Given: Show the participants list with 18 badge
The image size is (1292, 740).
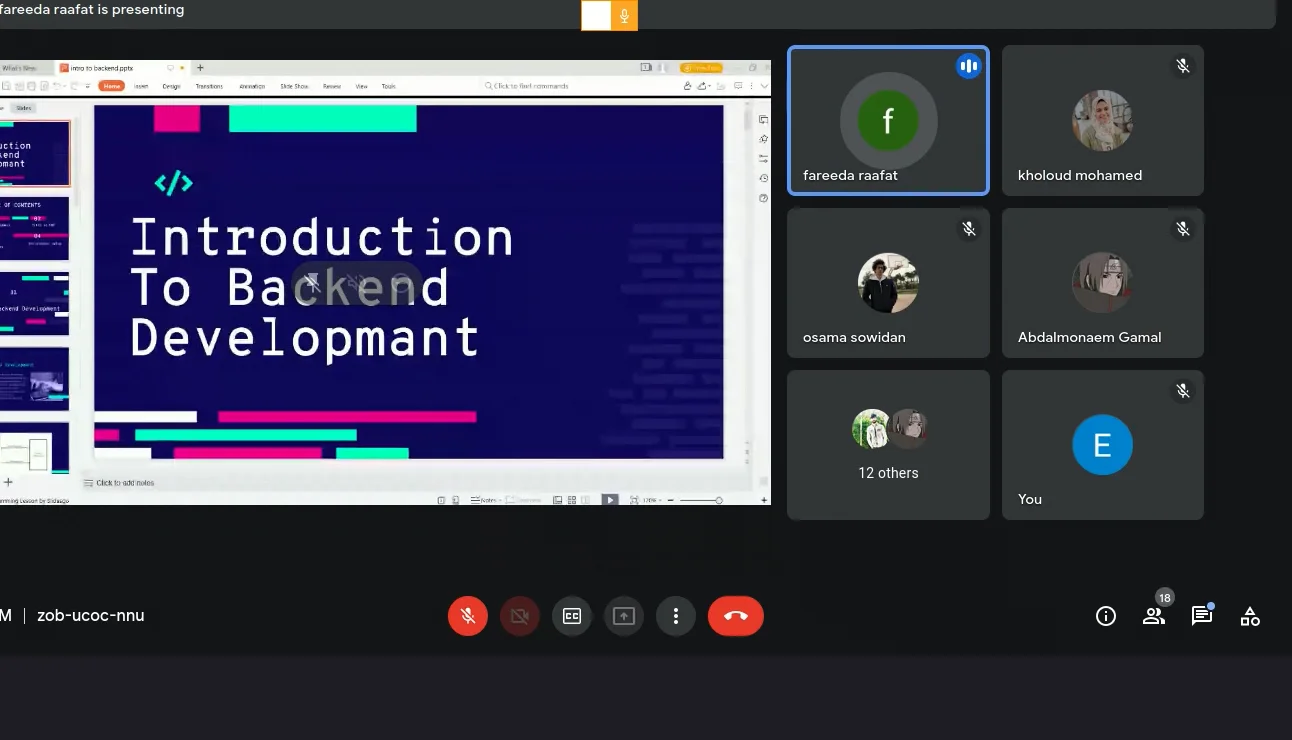Looking at the screenshot, I should coord(1154,616).
